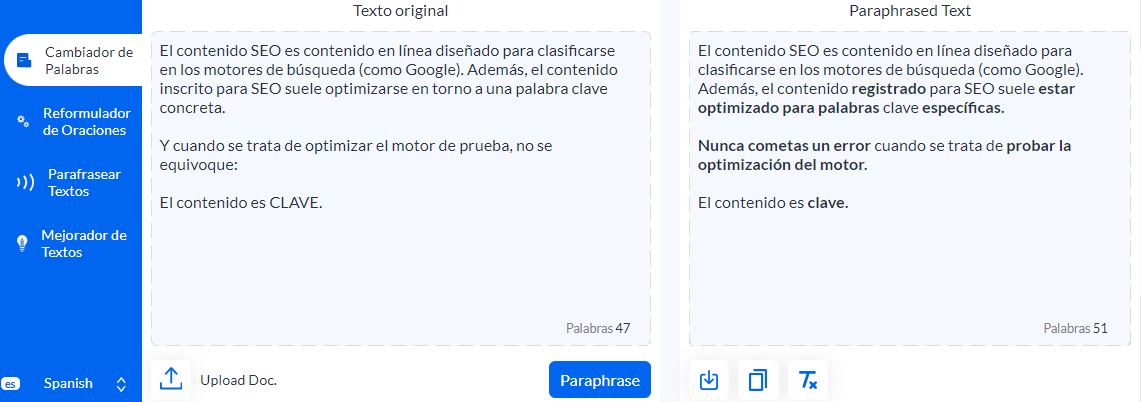Click the Reformulador de Oraciones gears icon
This screenshot has width=1141, height=402.
[23, 122]
